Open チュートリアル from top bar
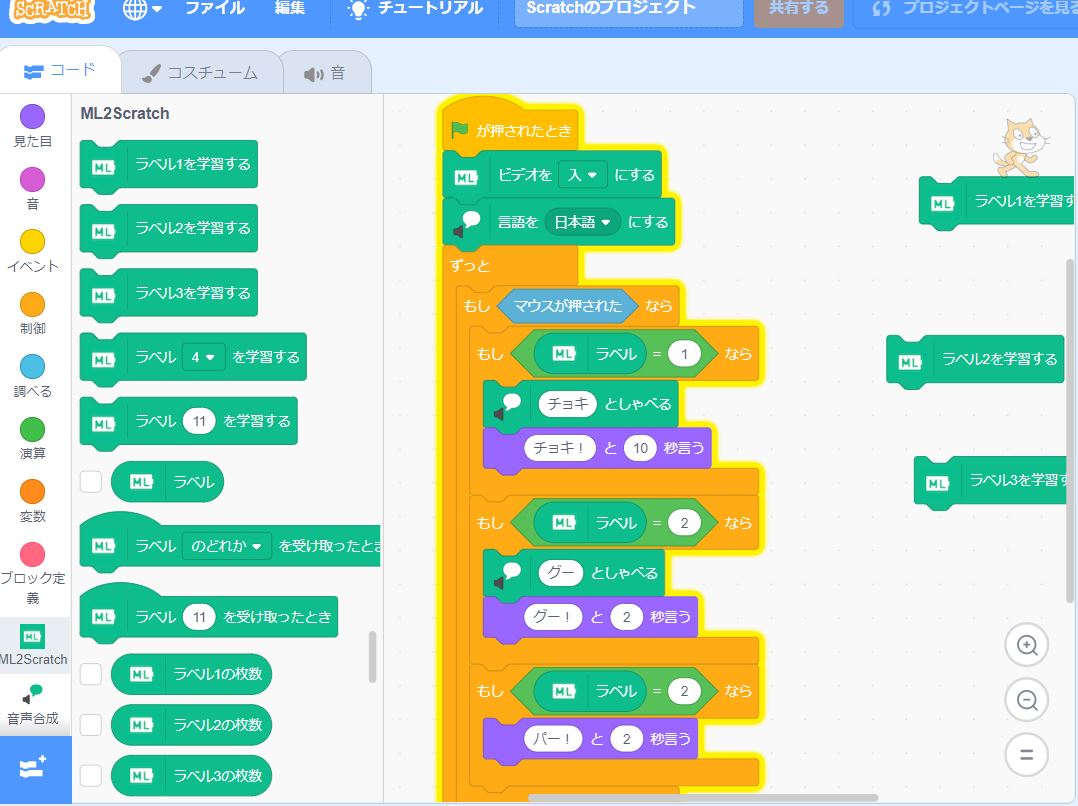Viewport: 1078px width, 806px height. (x=415, y=9)
